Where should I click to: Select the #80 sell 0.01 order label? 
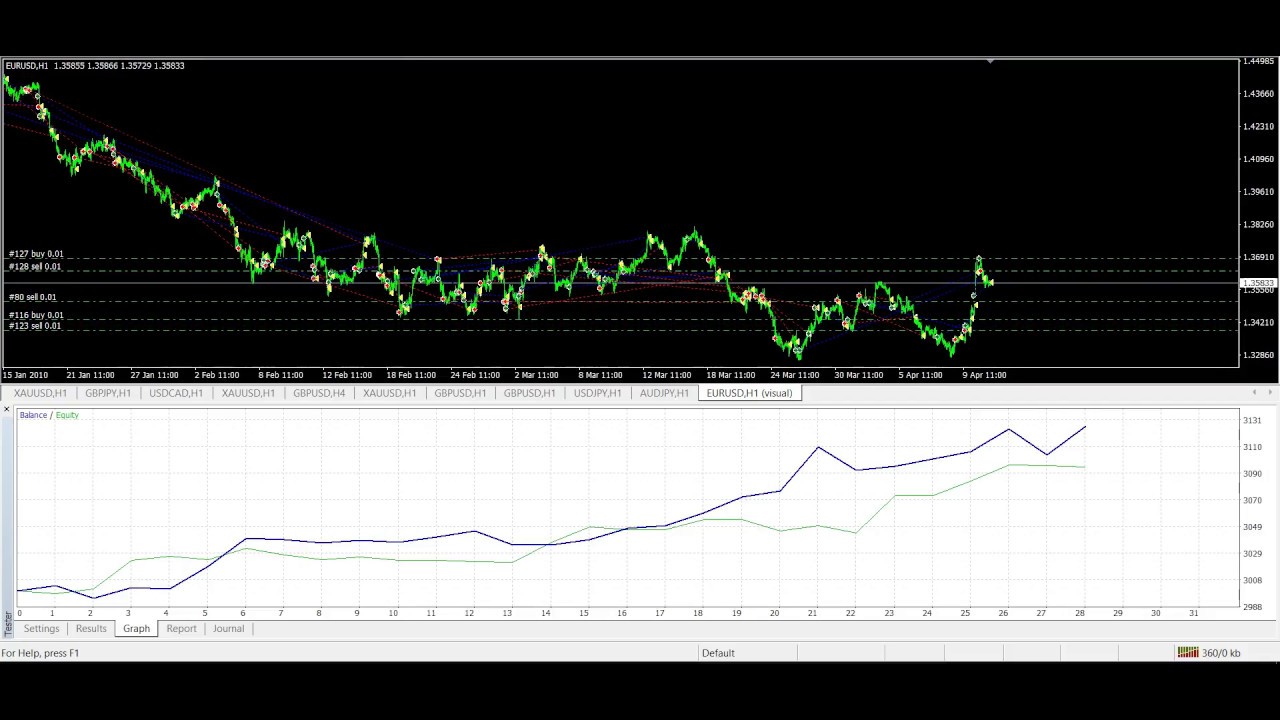coord(33,297)
